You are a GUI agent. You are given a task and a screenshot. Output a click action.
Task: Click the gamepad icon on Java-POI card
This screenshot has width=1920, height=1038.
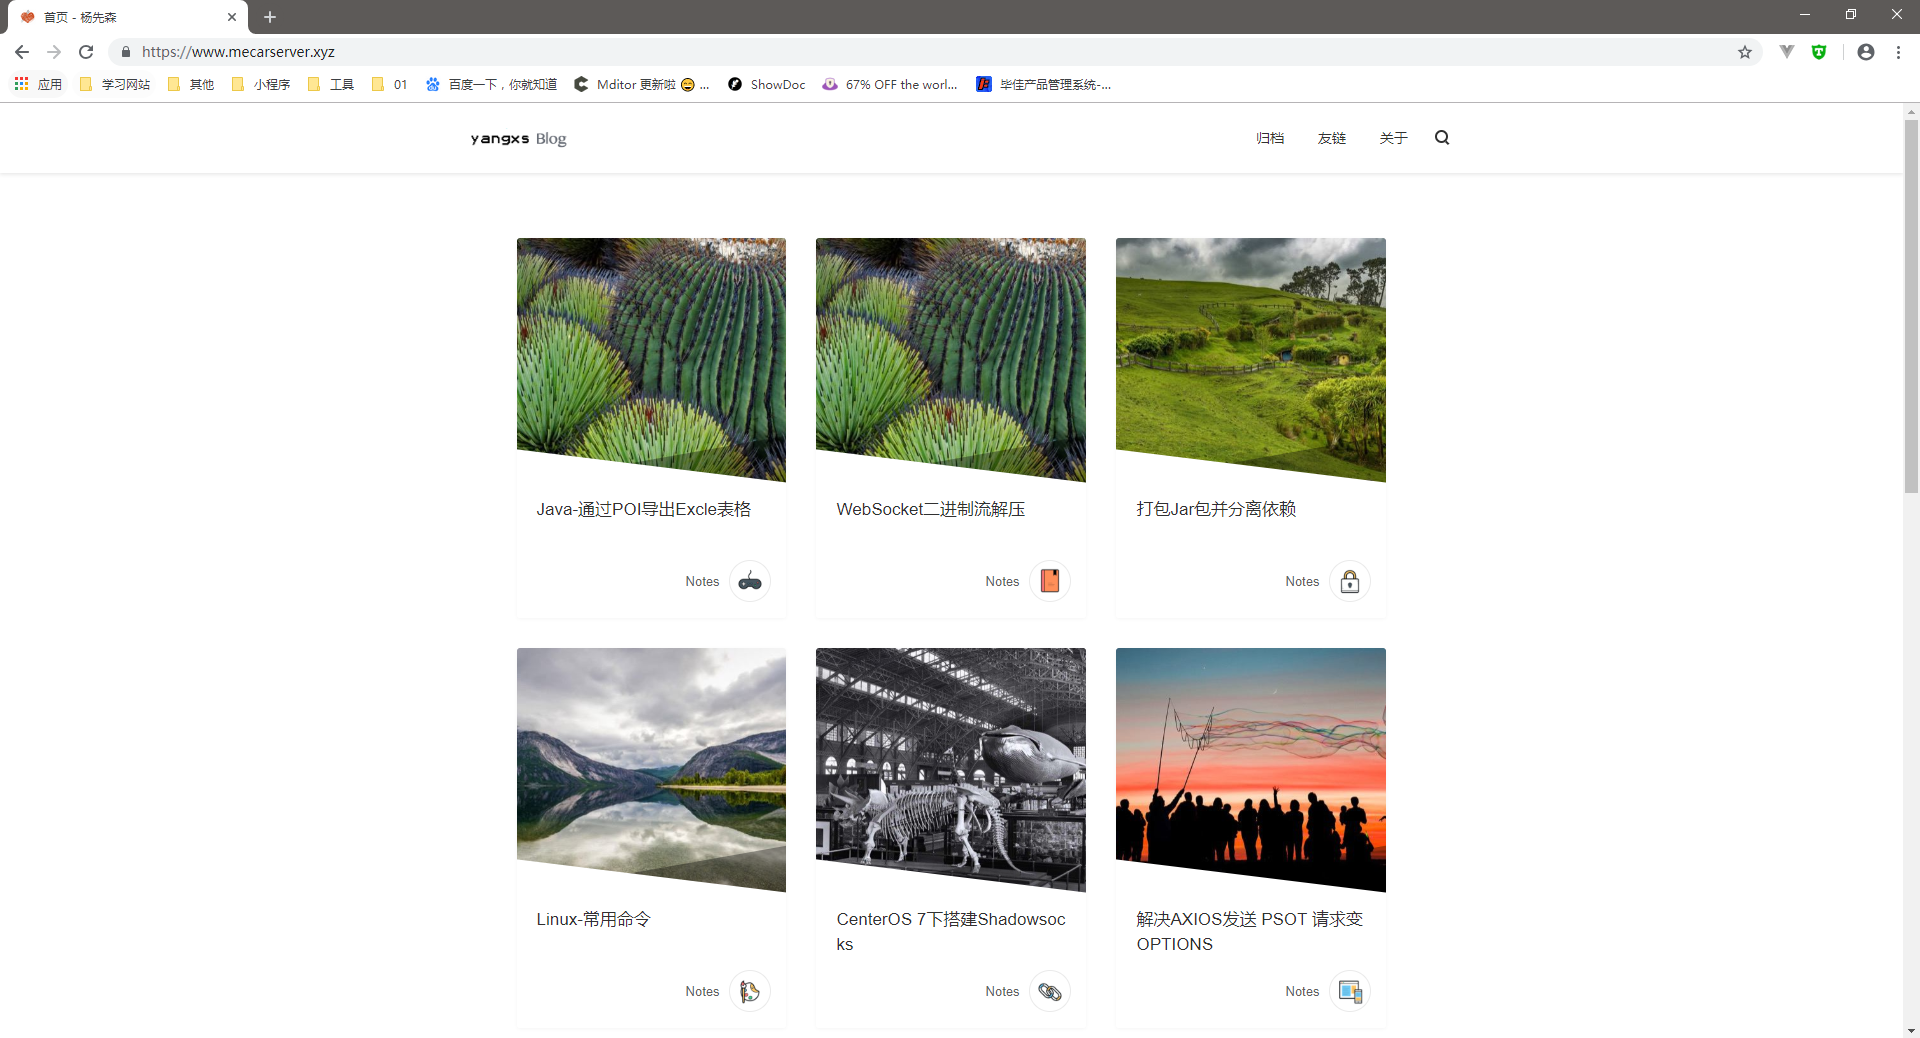point(750,581)
